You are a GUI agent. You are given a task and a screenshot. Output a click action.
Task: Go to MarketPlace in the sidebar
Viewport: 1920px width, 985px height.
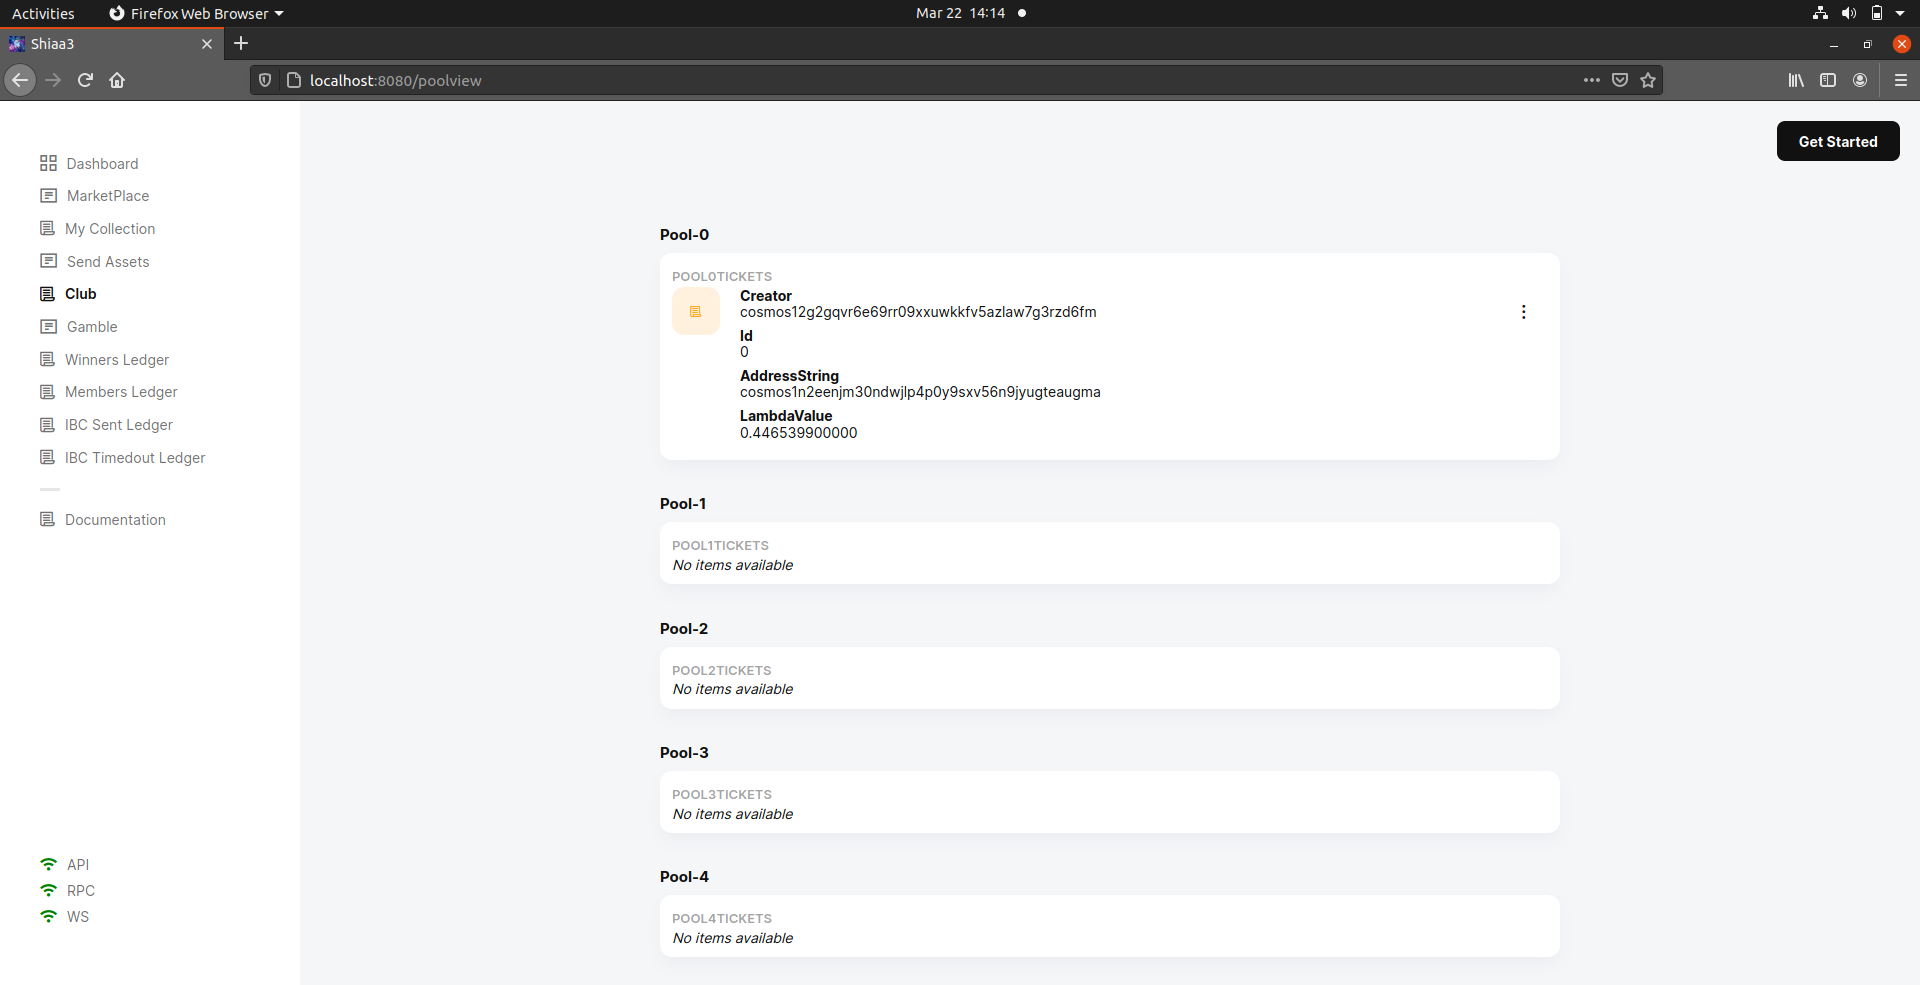[94, 196]
